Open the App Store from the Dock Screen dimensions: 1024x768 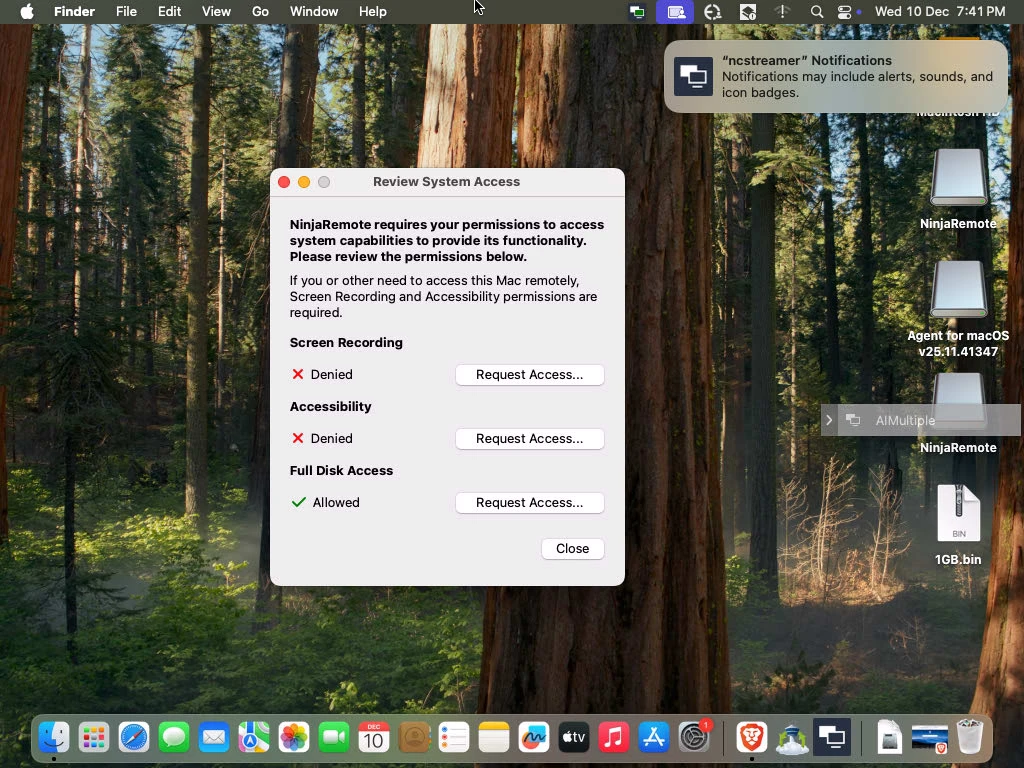653,737
